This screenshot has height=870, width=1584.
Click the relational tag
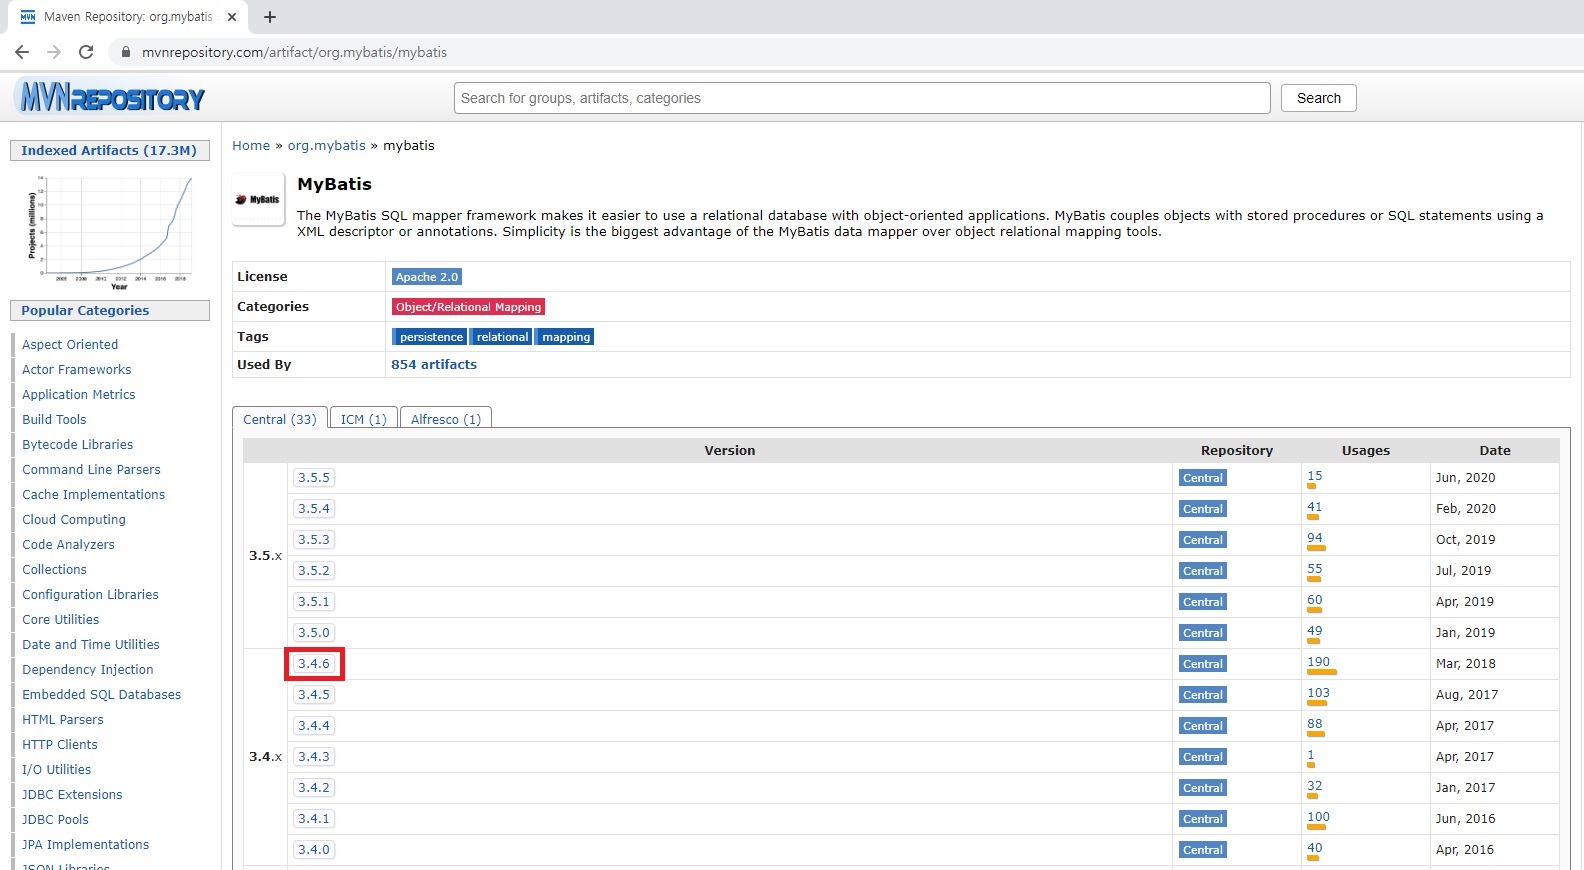(x=502, y=337)
